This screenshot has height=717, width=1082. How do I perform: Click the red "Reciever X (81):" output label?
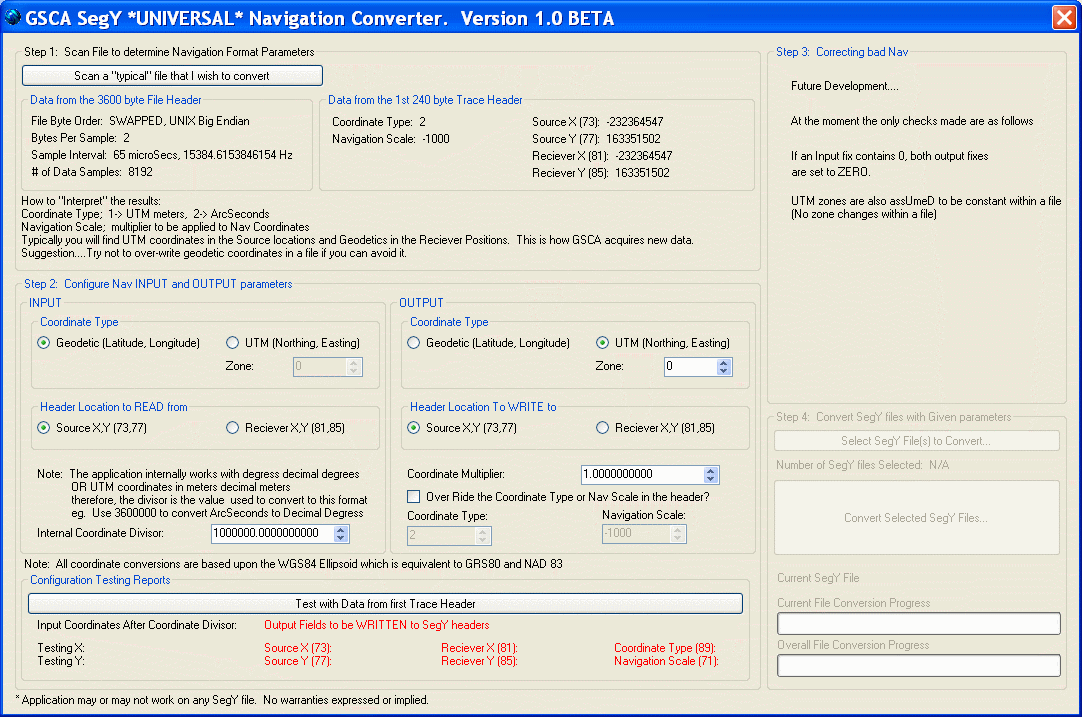coord(479,648)
